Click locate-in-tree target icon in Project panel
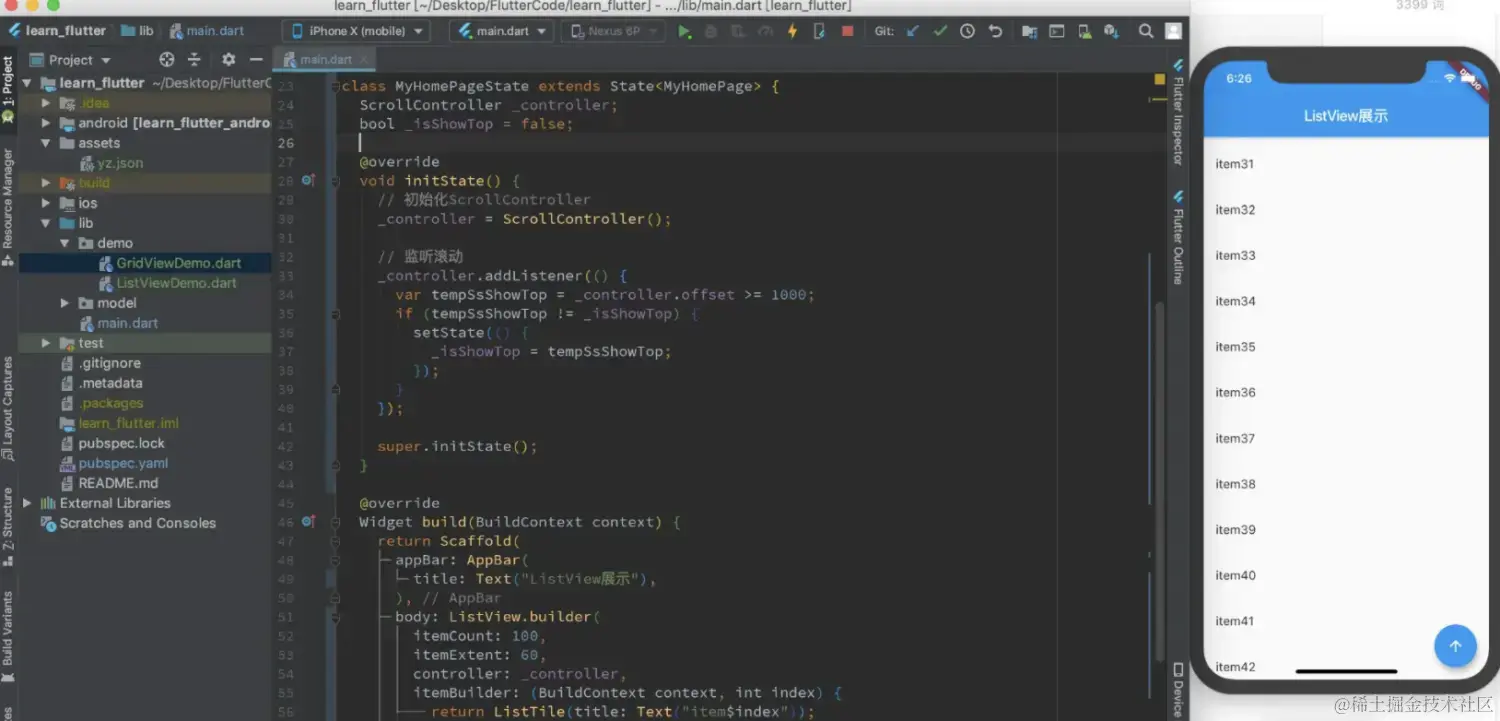This screenshot has width=1500, height=721. tap(167, 60)
